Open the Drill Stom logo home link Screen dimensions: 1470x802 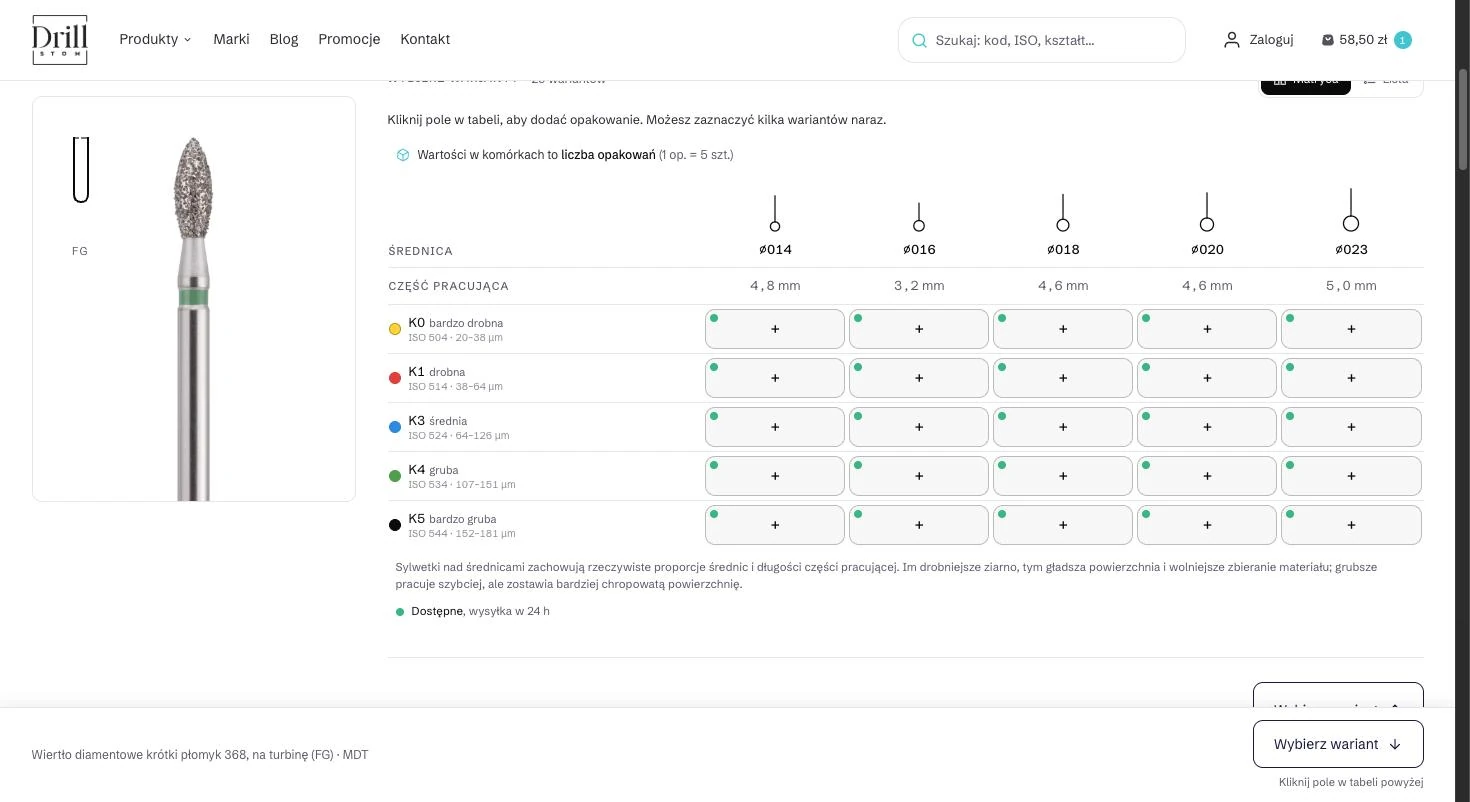click(x=60, y=40)
